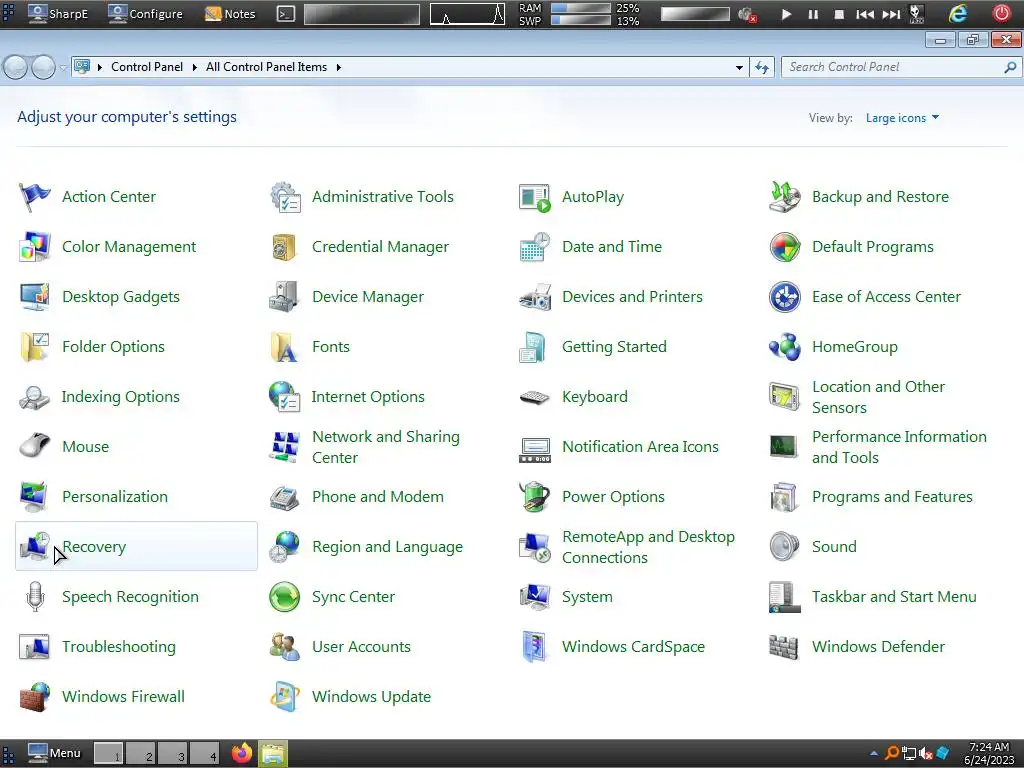1024x768 pixels.
Task: Click the Previous track media button
Action: pyautogui.click(x=865, y=14)
